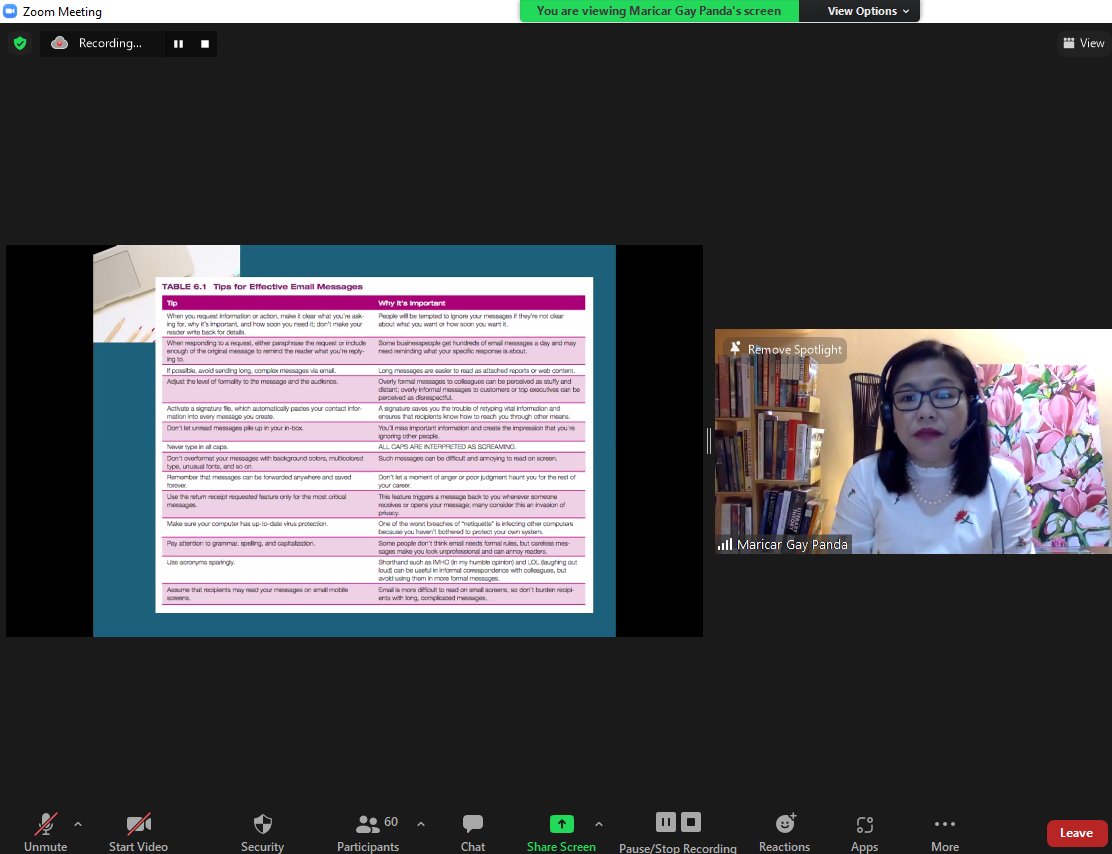The height and width of the screenshot is (854, 1112).
Task: Expand View Options dropdown
Action: tap(867, 11)
